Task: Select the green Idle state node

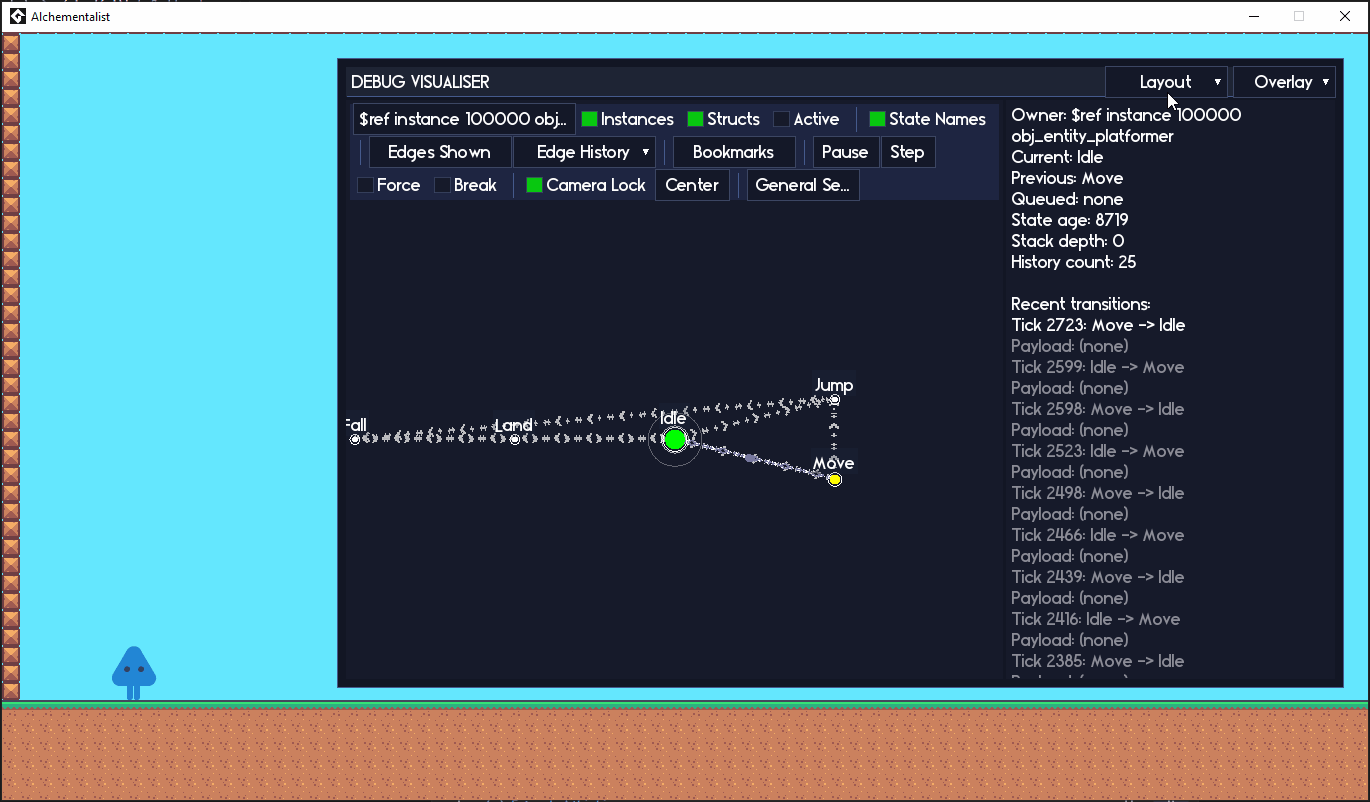Action: coord(675,439)
